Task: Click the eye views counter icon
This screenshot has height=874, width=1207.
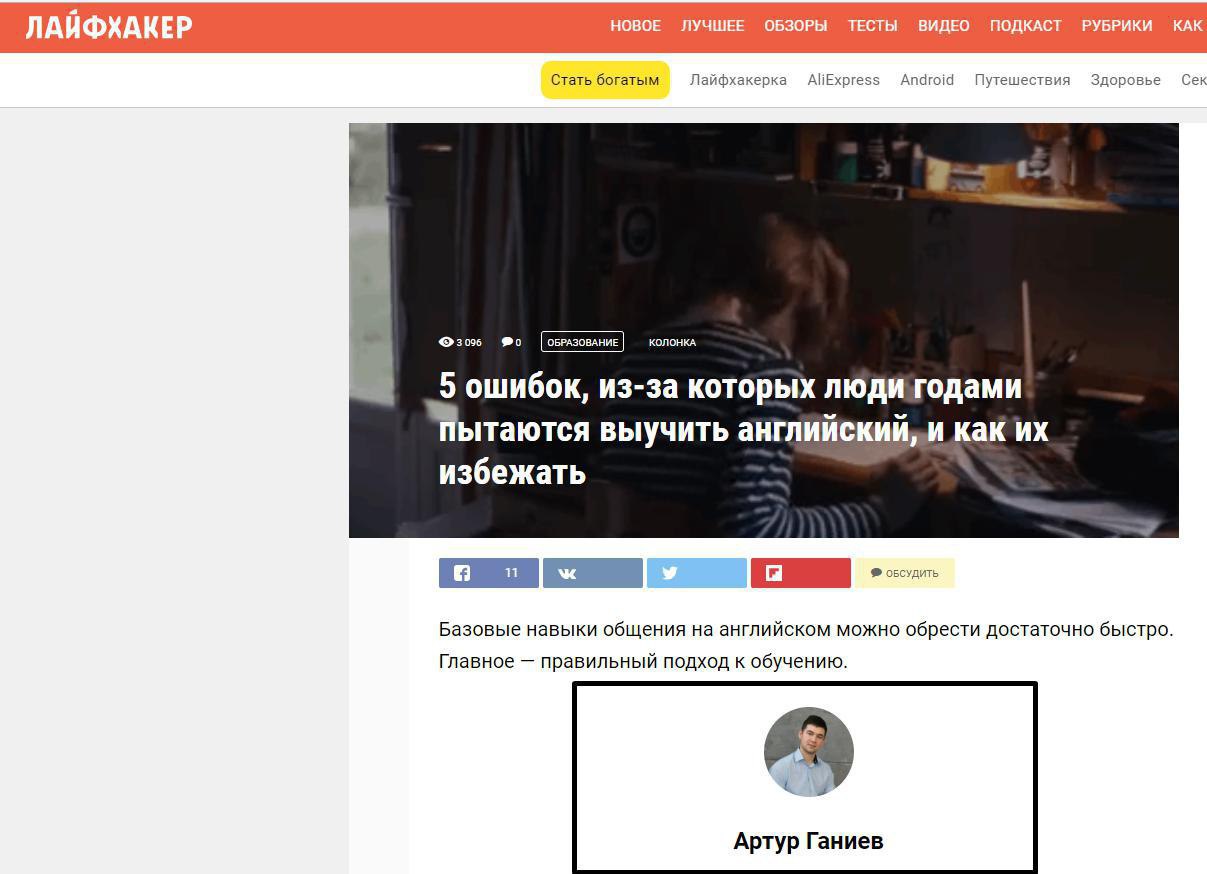Action: 446,342
